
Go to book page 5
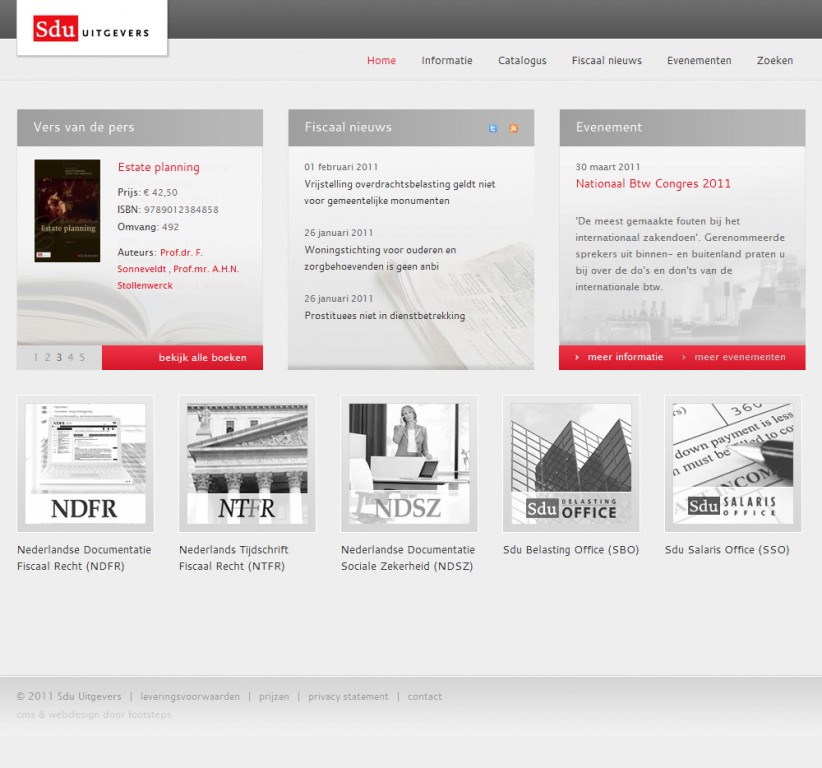point(82,358)
